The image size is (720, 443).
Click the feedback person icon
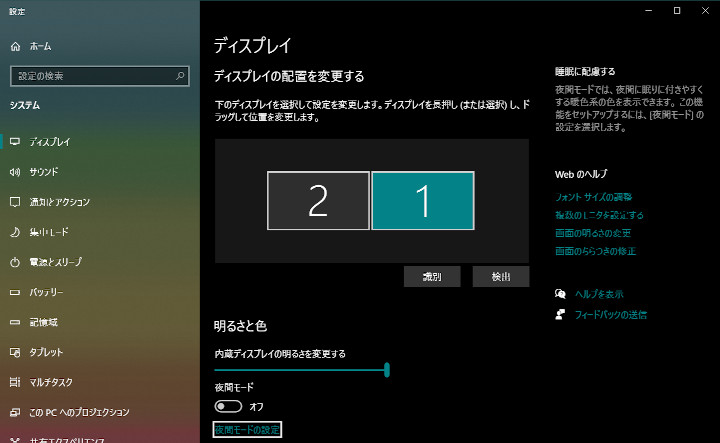[560, 314]
